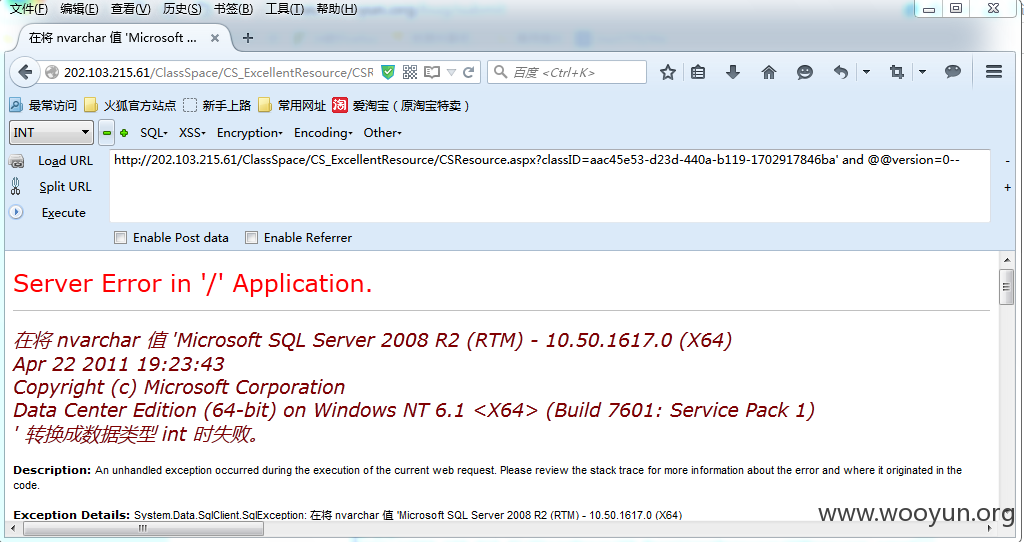Expand the Encryption dropdown menu
The height and width of the screenshot is (542, 1024).
point(249,133)
